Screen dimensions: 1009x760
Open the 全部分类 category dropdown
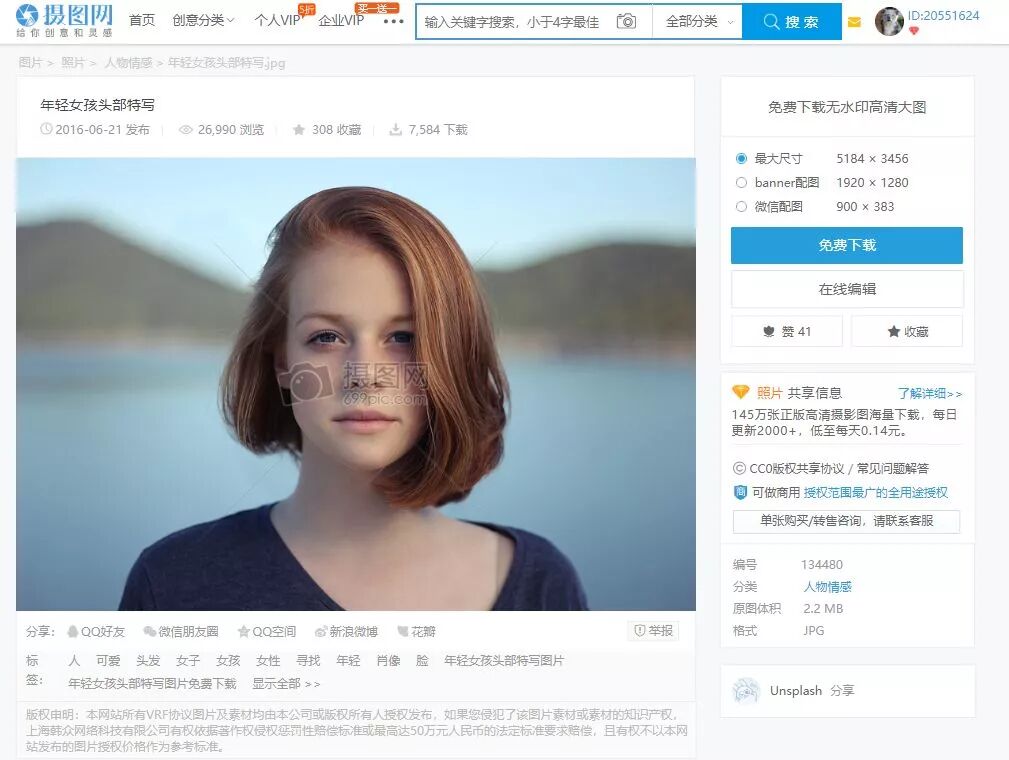(x=698, y=21)
